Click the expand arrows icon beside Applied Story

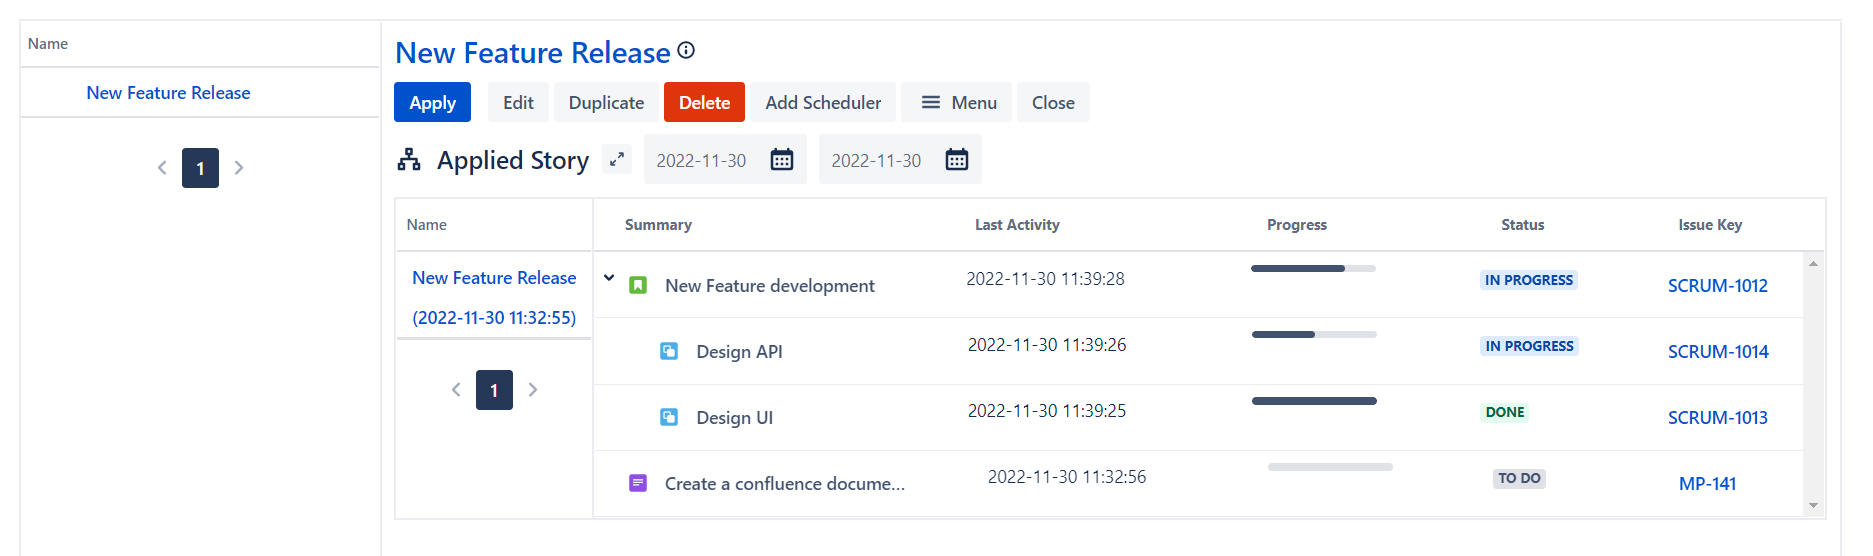pyautogui.click(x=617, y=159)
